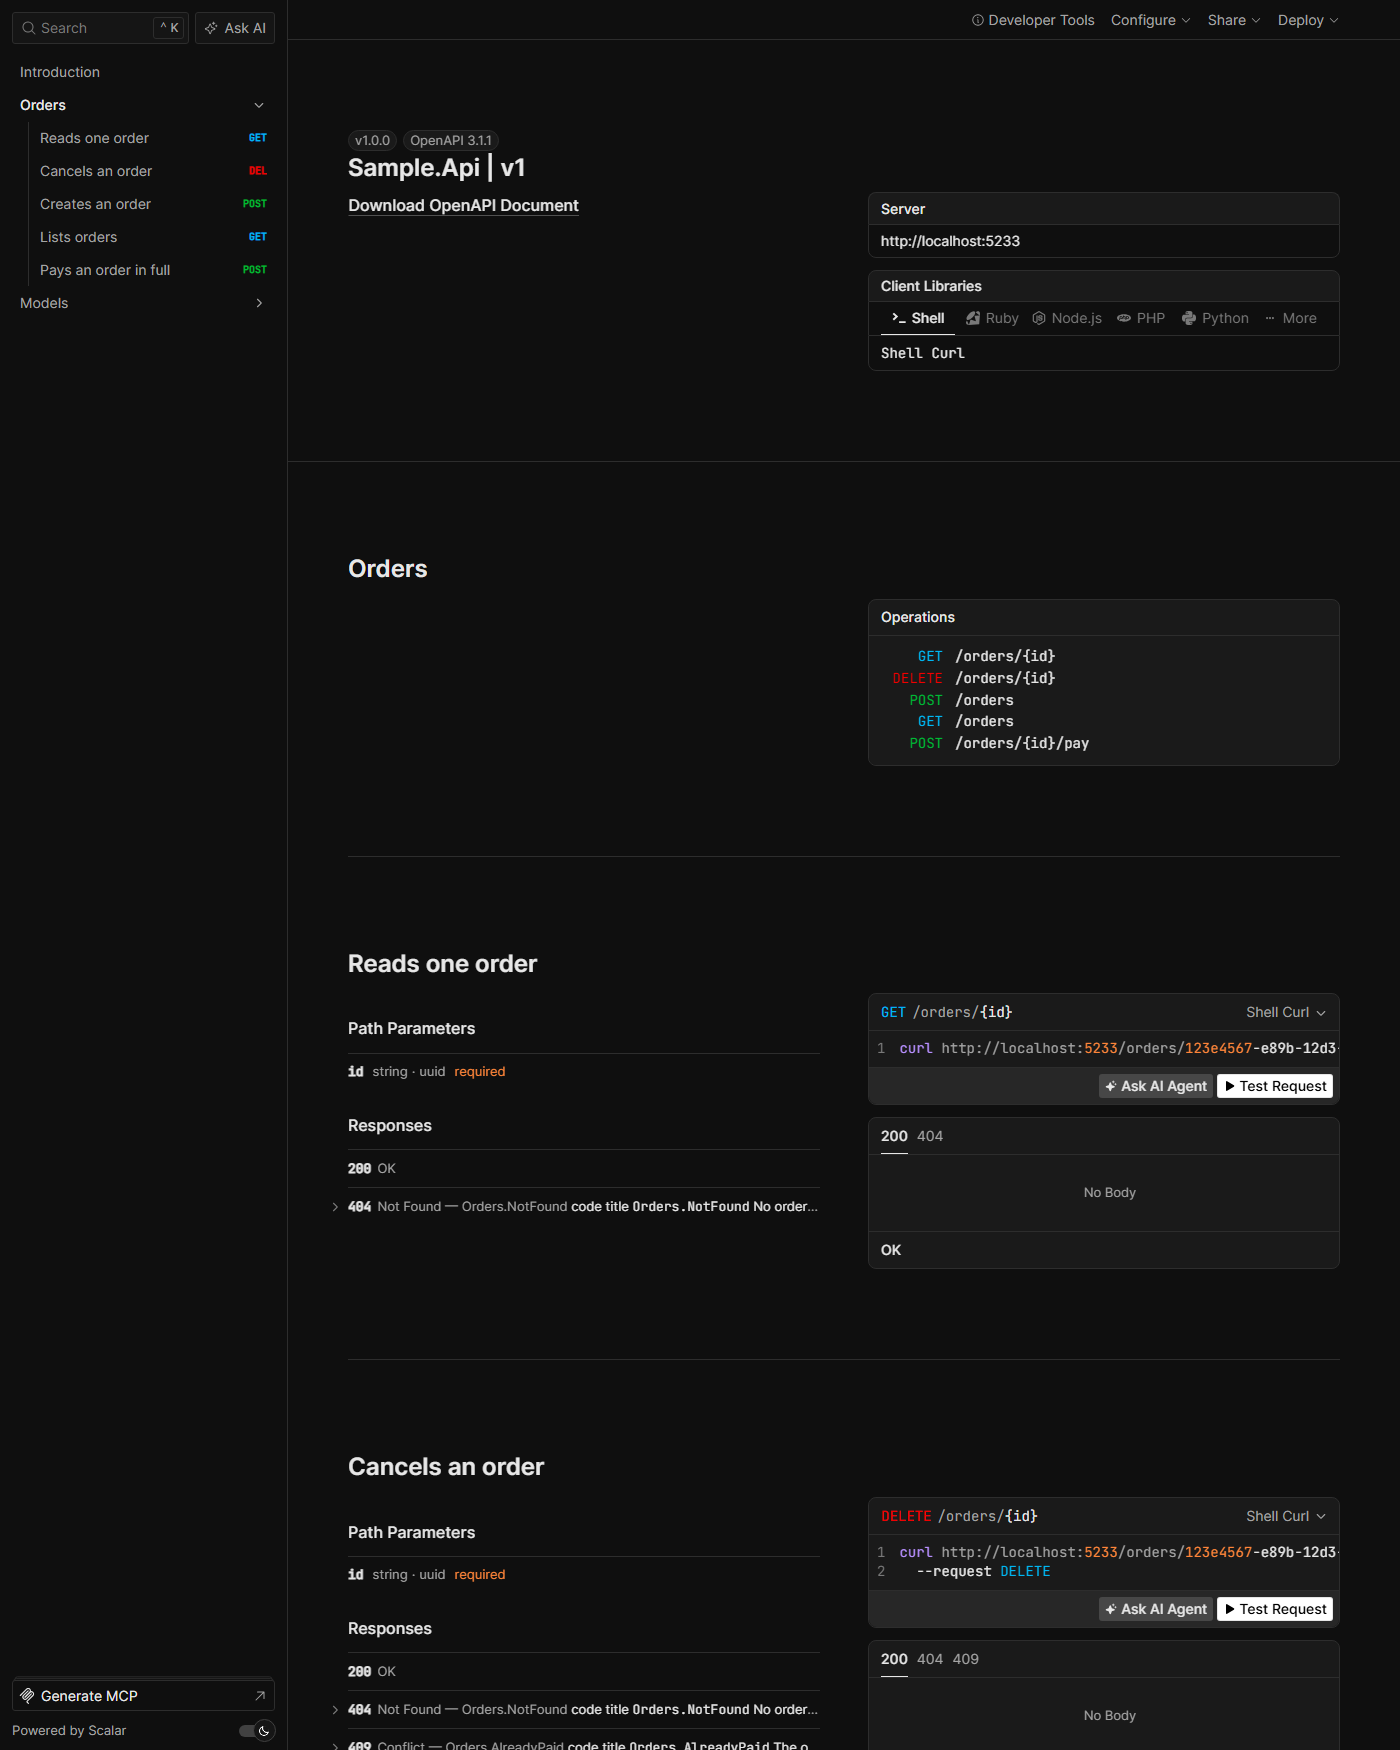Click Ask AI Agent for DELETE request
Image resolution: width=1400 pixels, height=1750 pixels.
pos(1156,1609)
